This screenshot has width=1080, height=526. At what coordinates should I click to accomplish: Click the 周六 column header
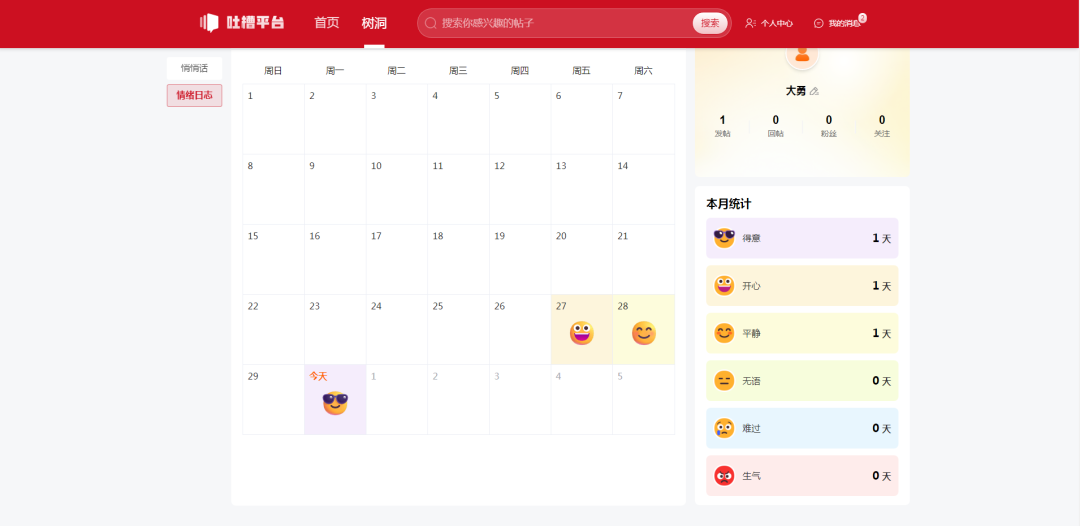643,70
